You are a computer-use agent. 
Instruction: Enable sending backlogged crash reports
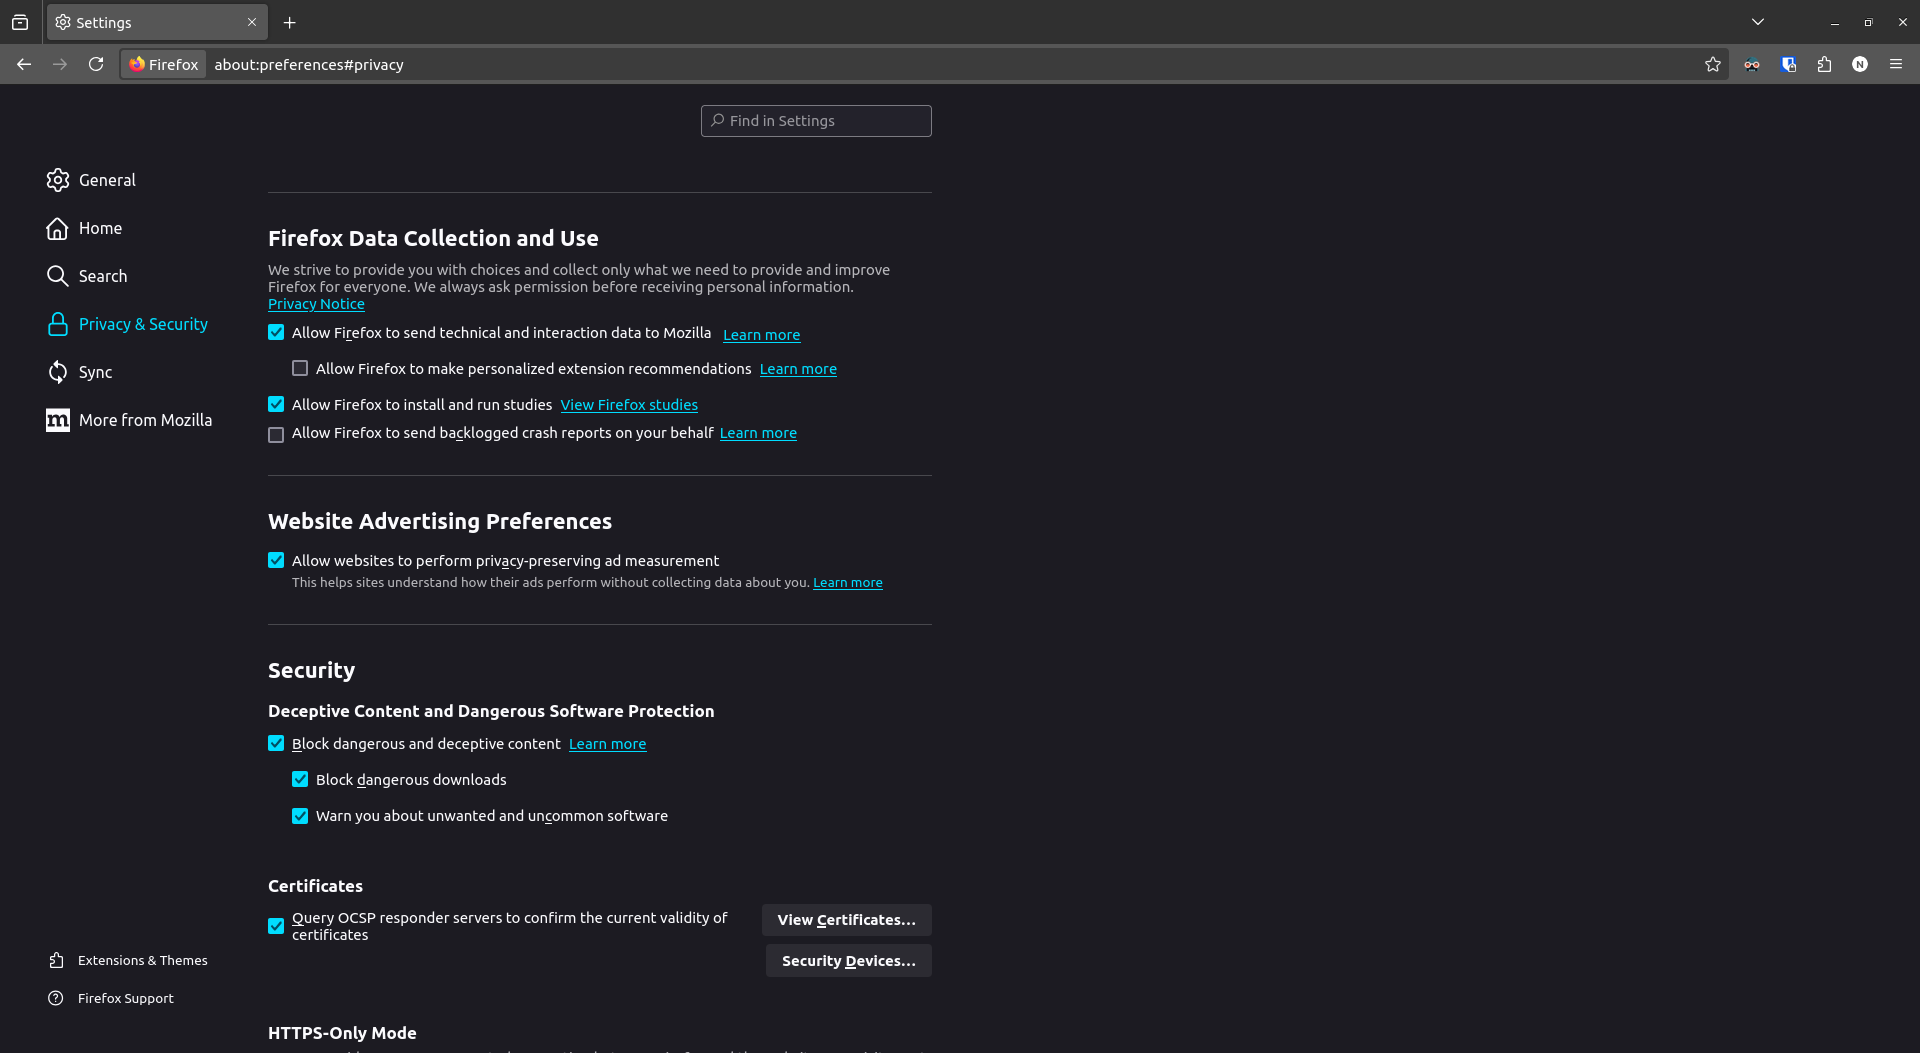(x=276, y=434)
